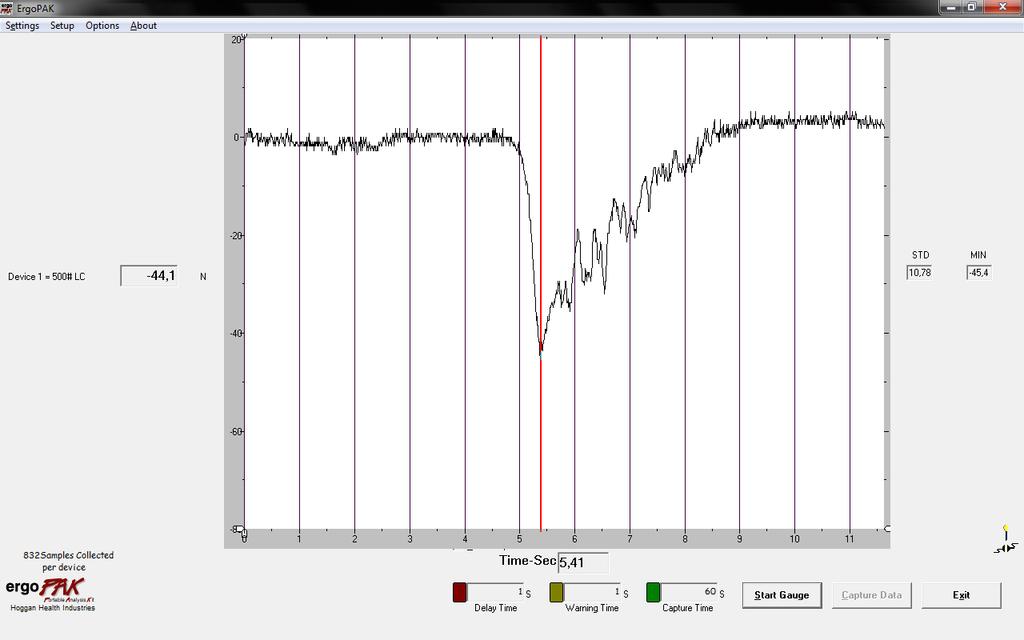1024x640 pixels.
Task: Close the ErgoPAK window
Action: [1002, 7]
